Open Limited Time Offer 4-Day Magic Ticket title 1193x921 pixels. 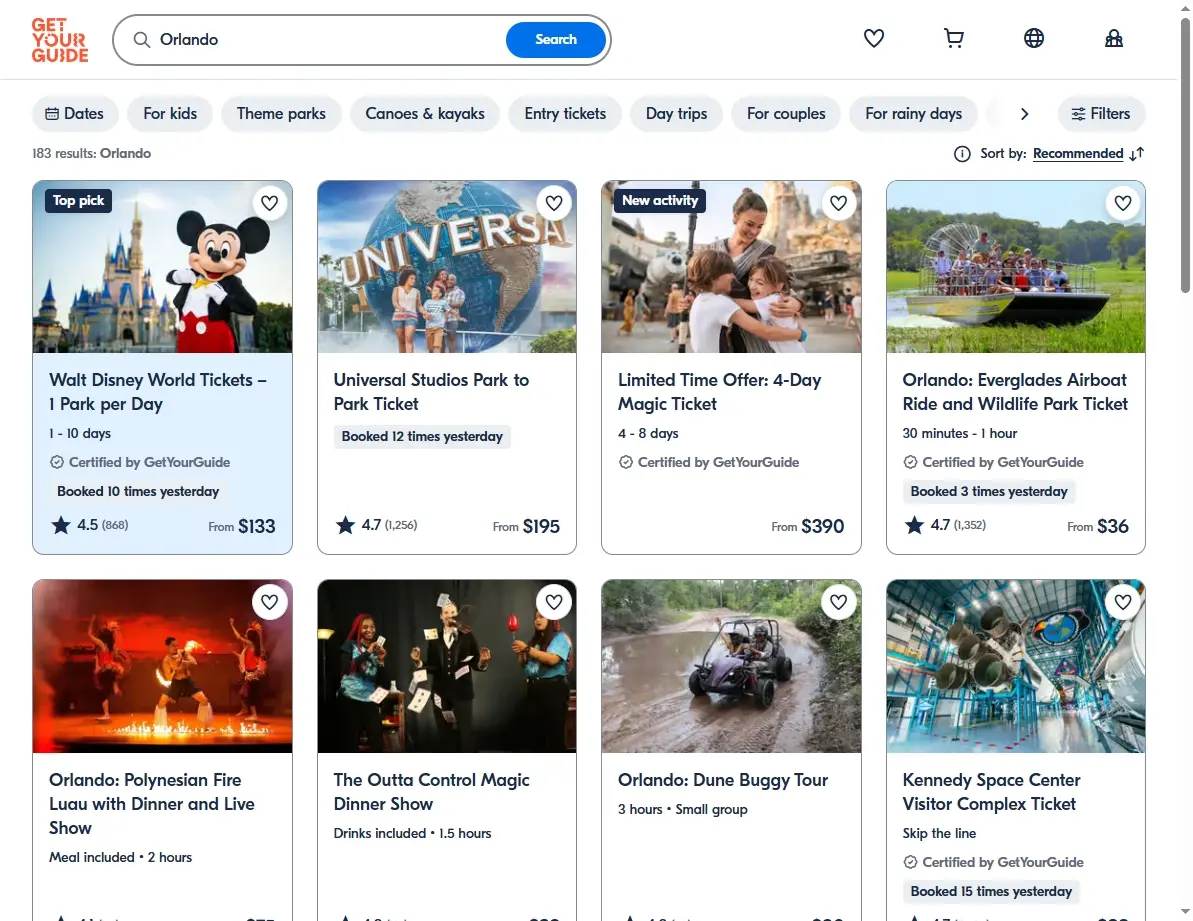coord(719,392)
